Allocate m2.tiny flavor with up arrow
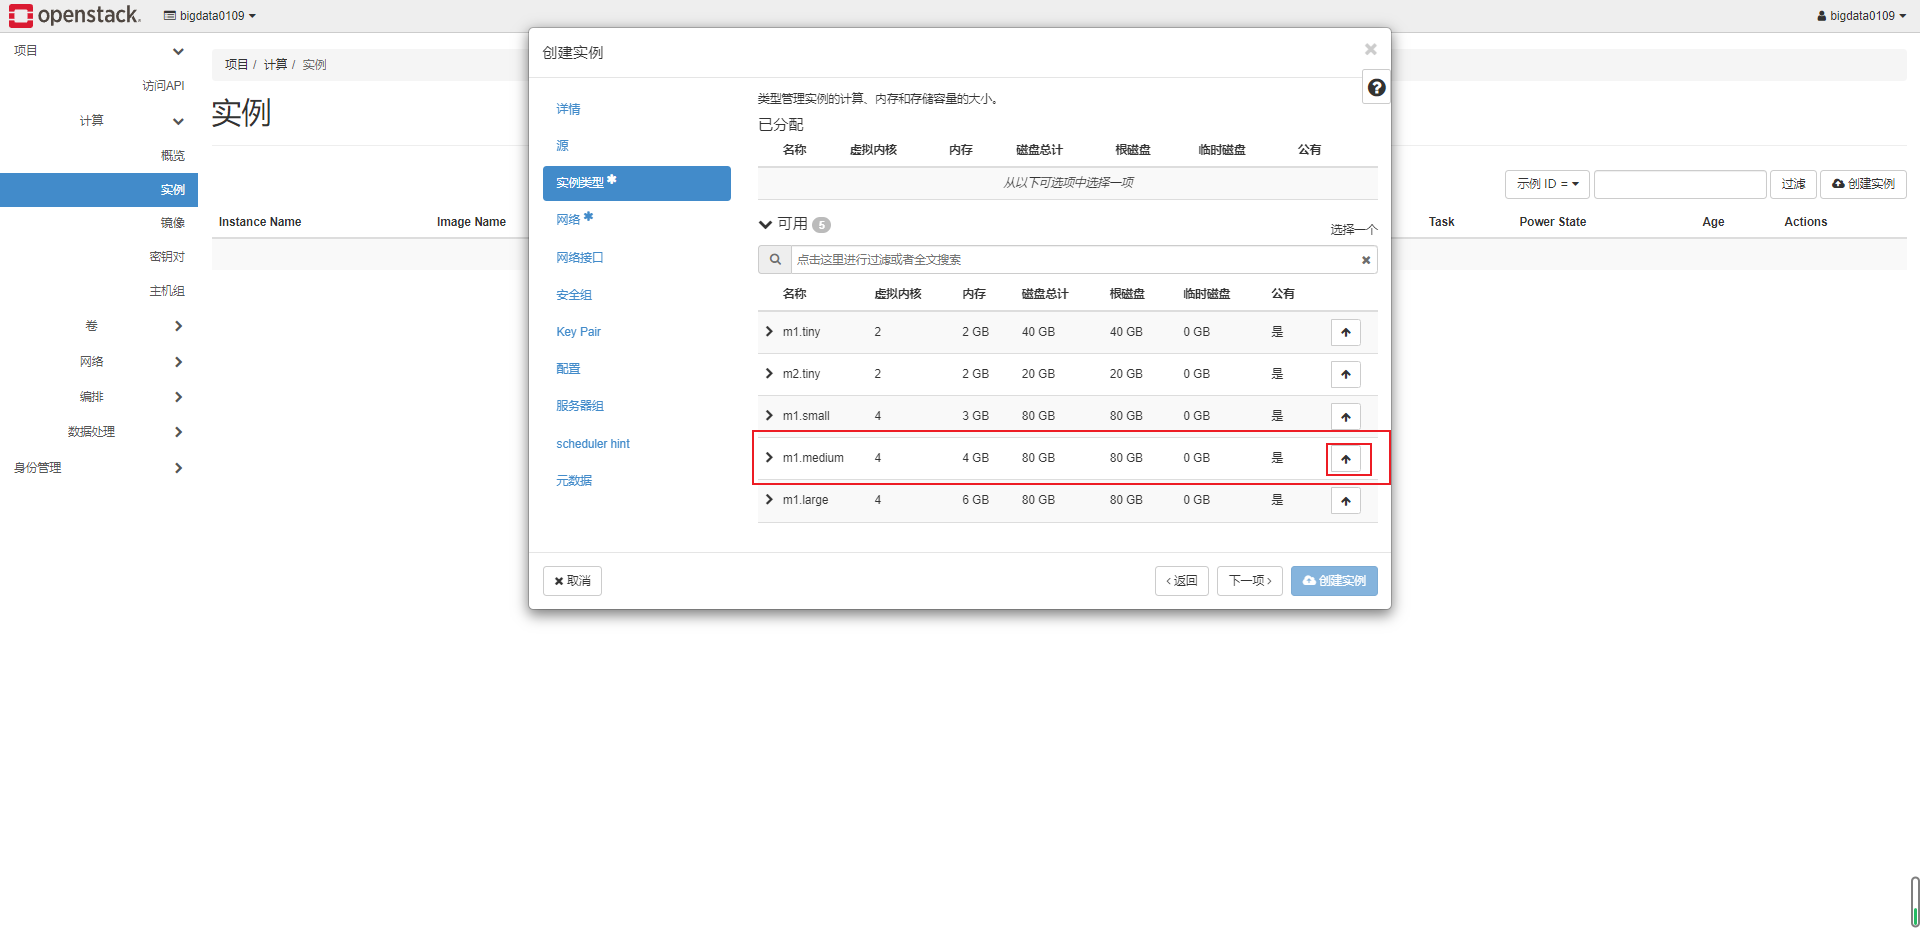The height and width of the screenshot is (946, 1920). tap(1346, 374)
